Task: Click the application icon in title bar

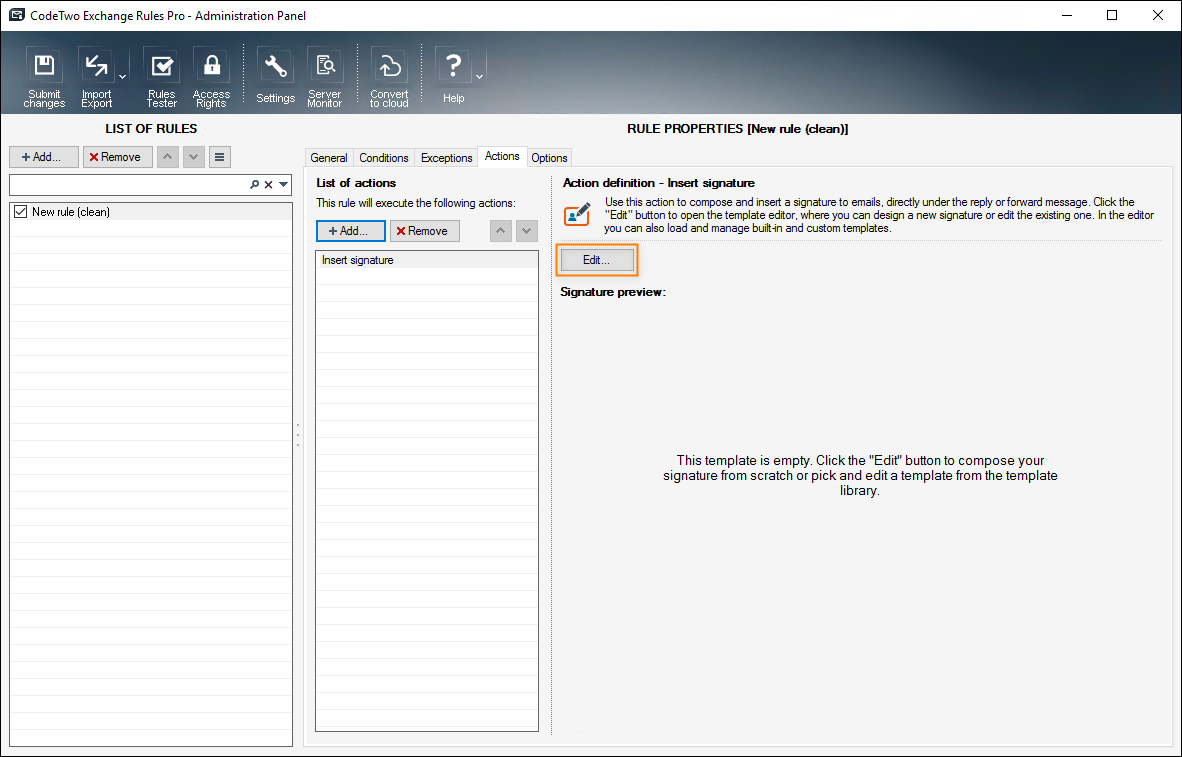Action: click(x=17, y=15)
